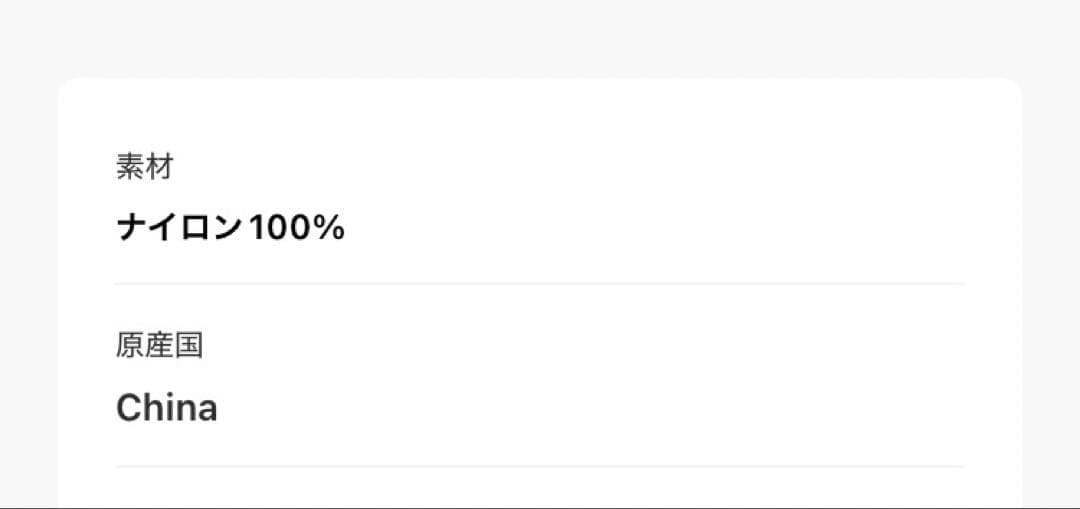Viewport: 1080px width, 509px height.
Task: Click the word ナイロン
Action: point(180,229)
